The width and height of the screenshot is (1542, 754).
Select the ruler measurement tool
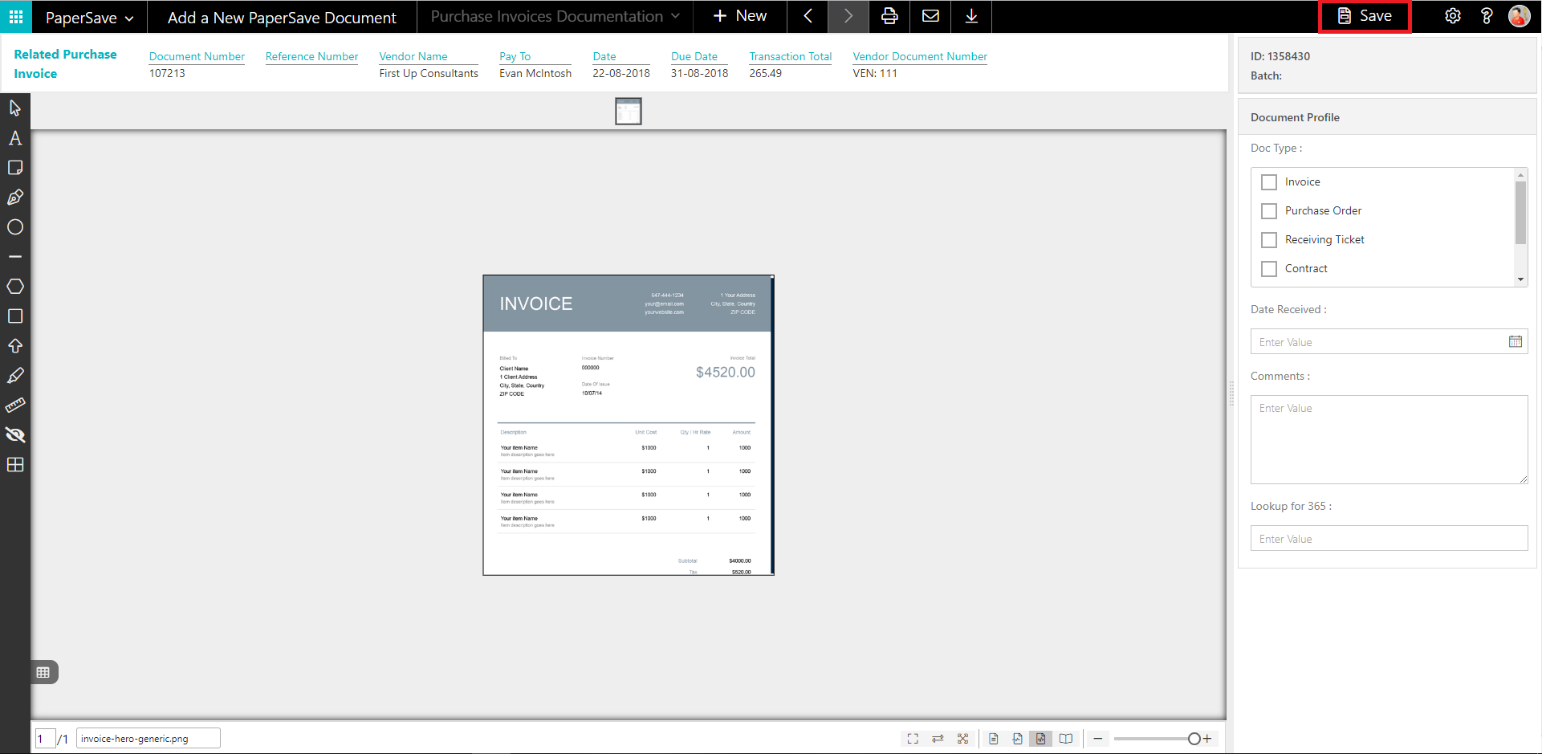pyautogui.click(x=15, y=405)
